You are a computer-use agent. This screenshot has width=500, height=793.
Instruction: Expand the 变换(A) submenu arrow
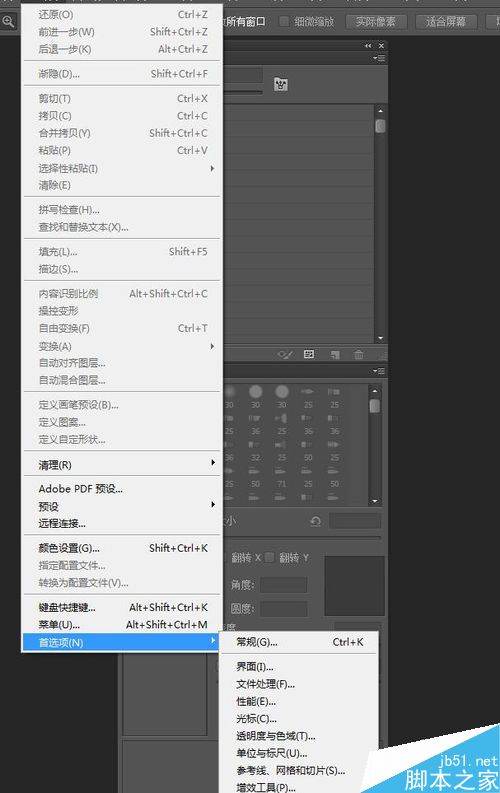point(212,346)
